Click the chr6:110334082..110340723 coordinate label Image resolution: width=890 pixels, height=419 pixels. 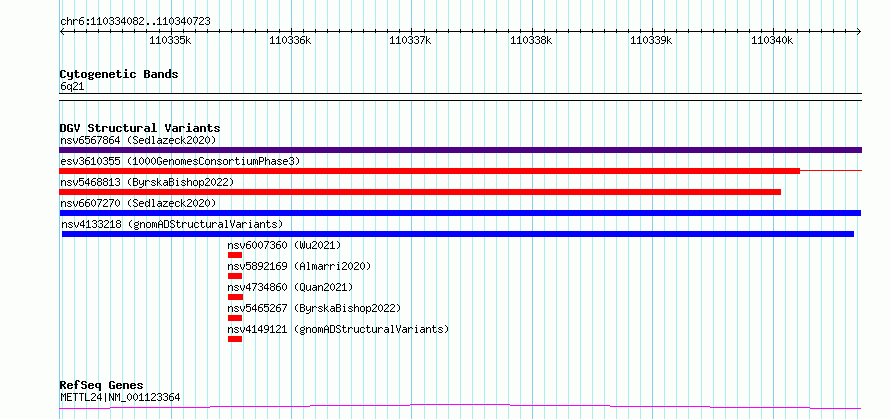(x=135, y=22)
